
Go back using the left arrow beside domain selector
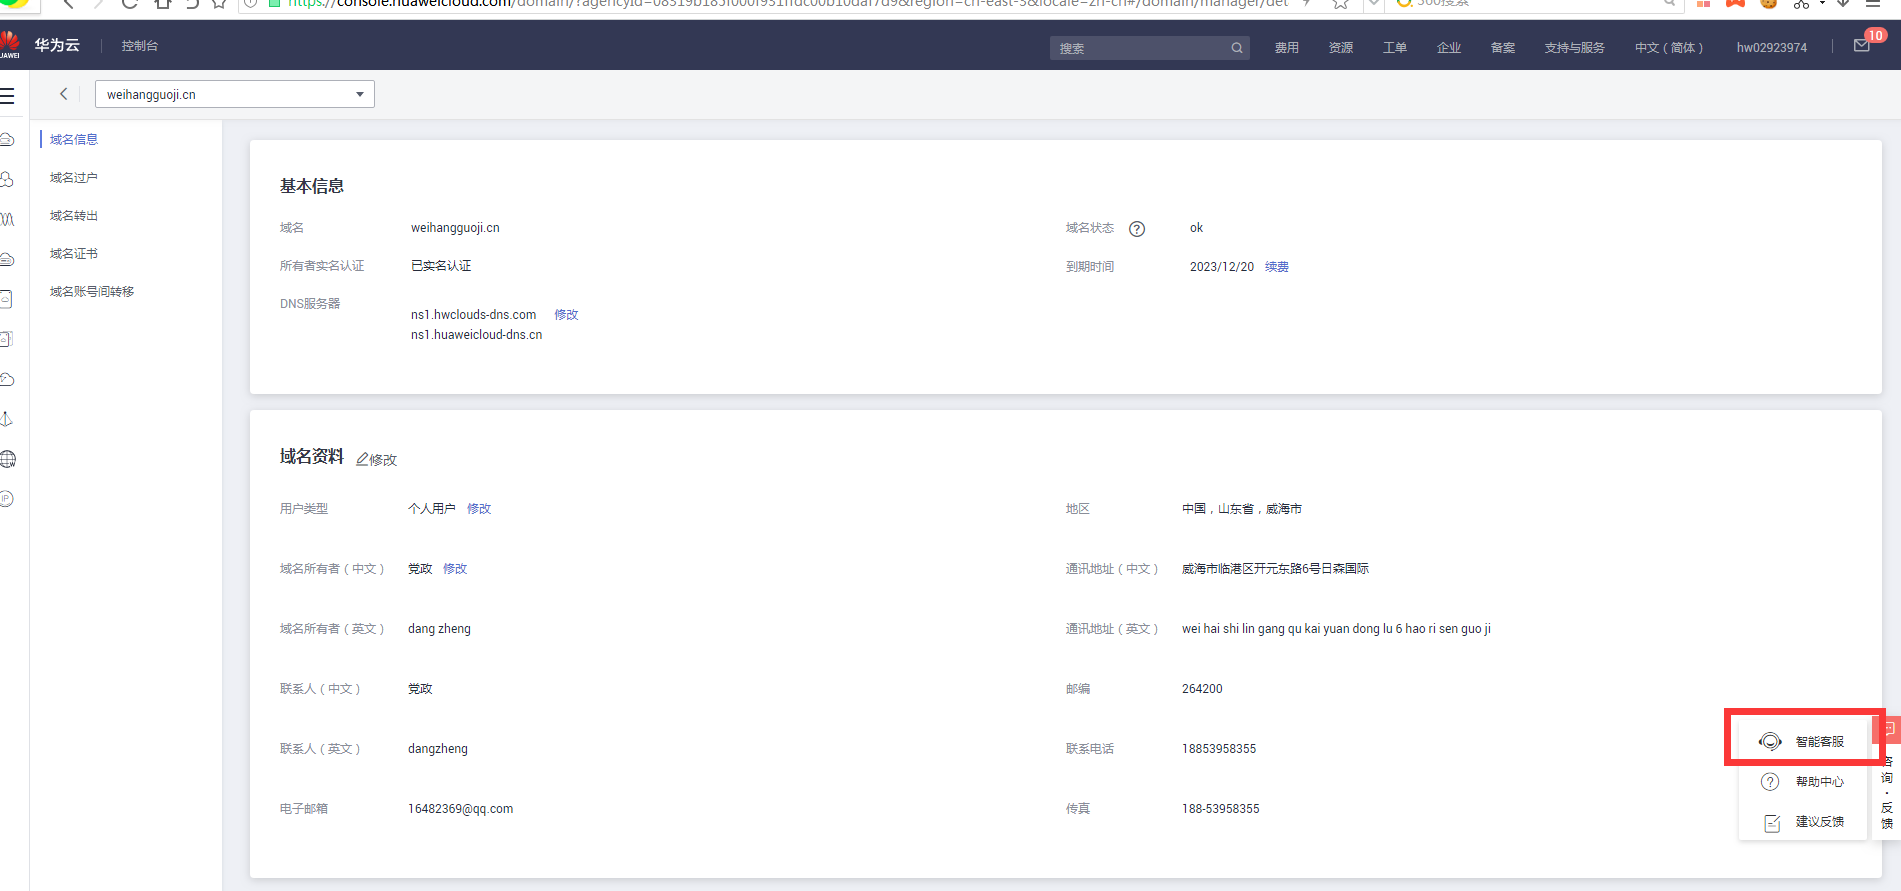coord(64,94)
